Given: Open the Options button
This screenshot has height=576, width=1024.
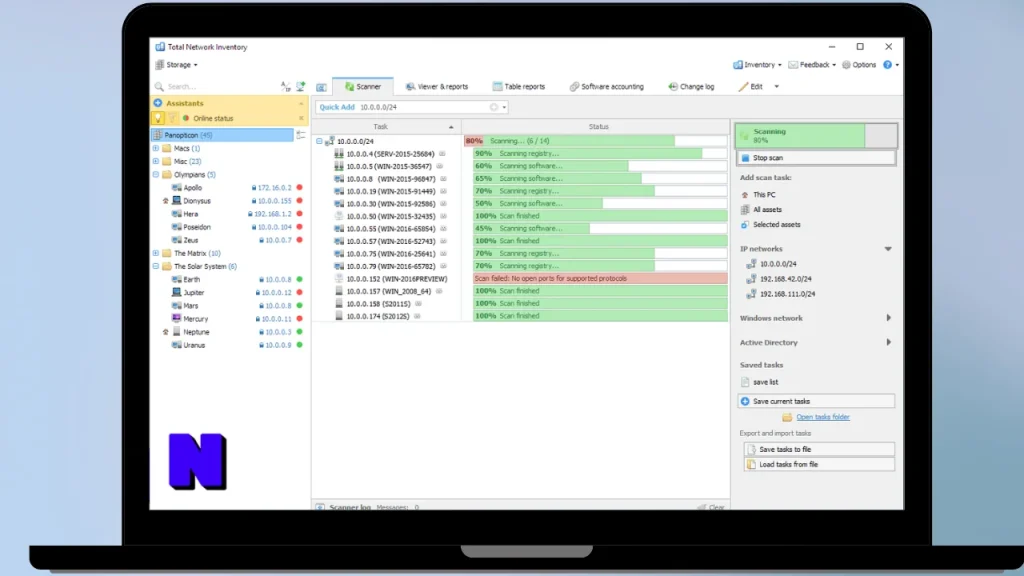Looking at the screenshot, I should click(x=859, y=65).
